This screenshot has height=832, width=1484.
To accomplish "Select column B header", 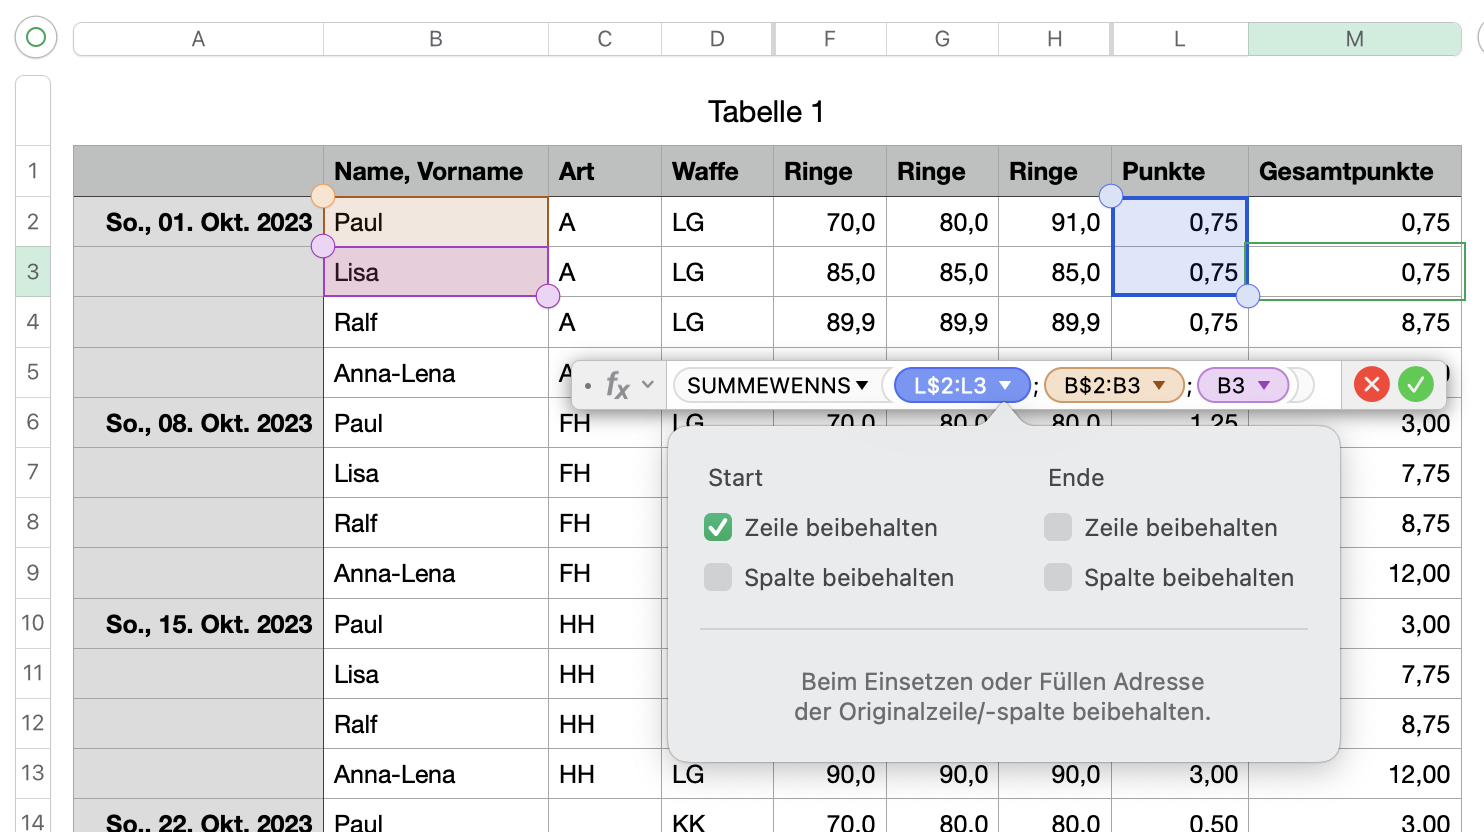I will click(x=436, y=39).
